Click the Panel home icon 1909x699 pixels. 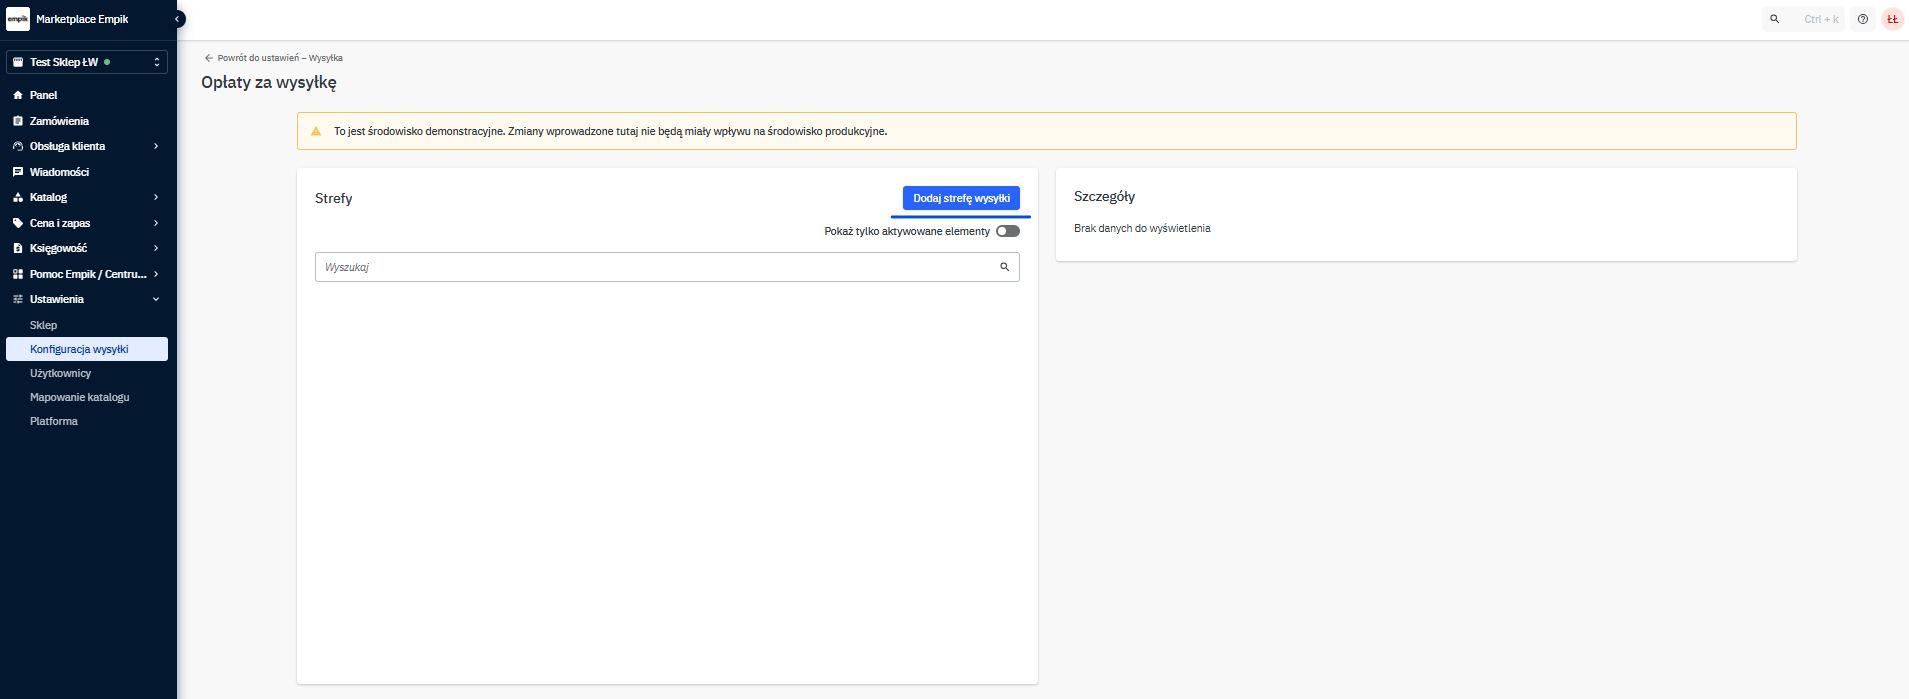(18, 95)
